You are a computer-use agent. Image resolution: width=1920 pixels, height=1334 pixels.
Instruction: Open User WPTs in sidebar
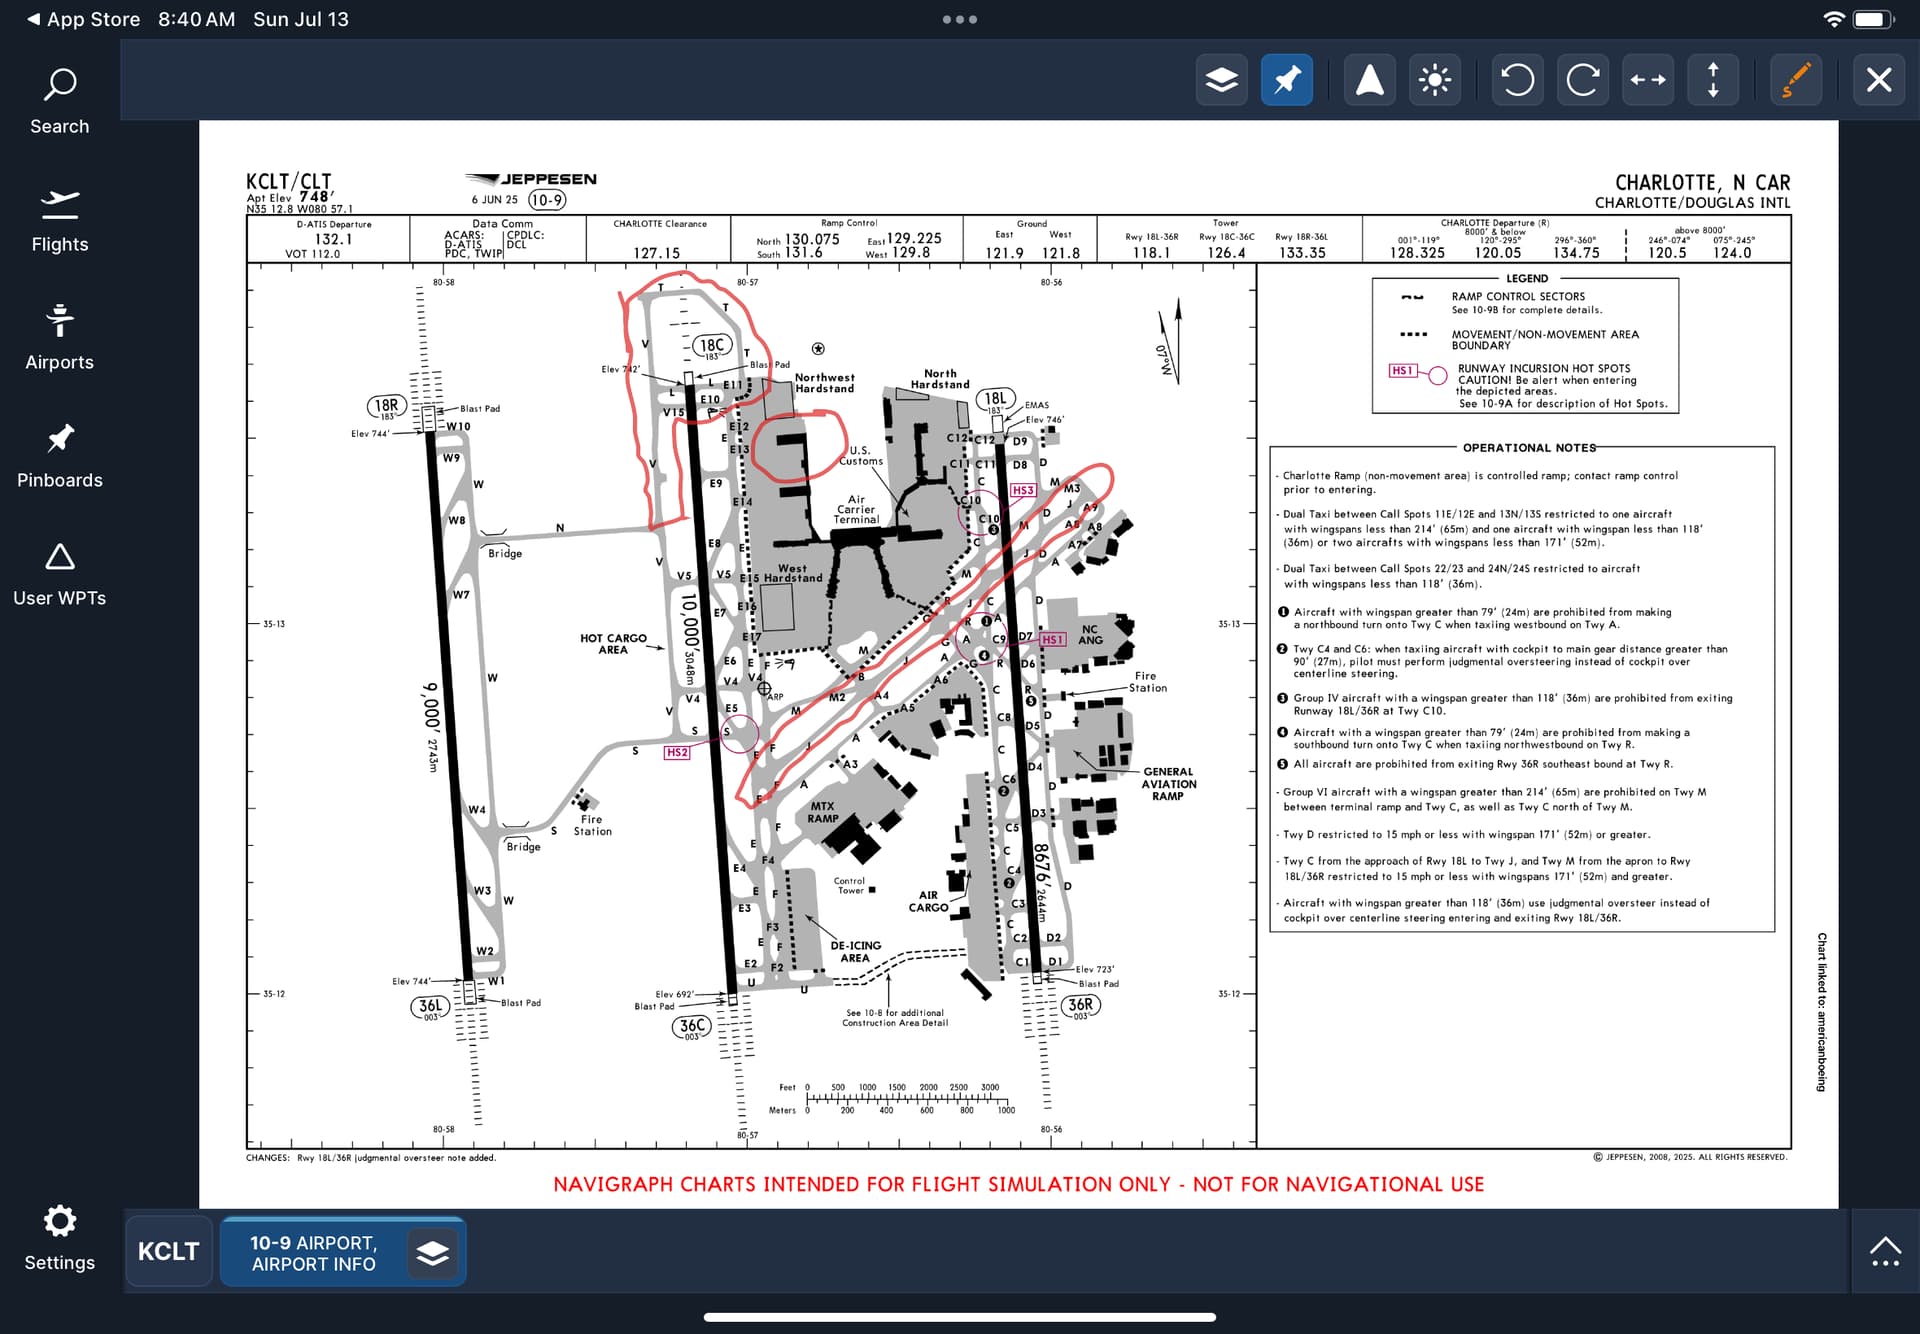coord(60,574)
